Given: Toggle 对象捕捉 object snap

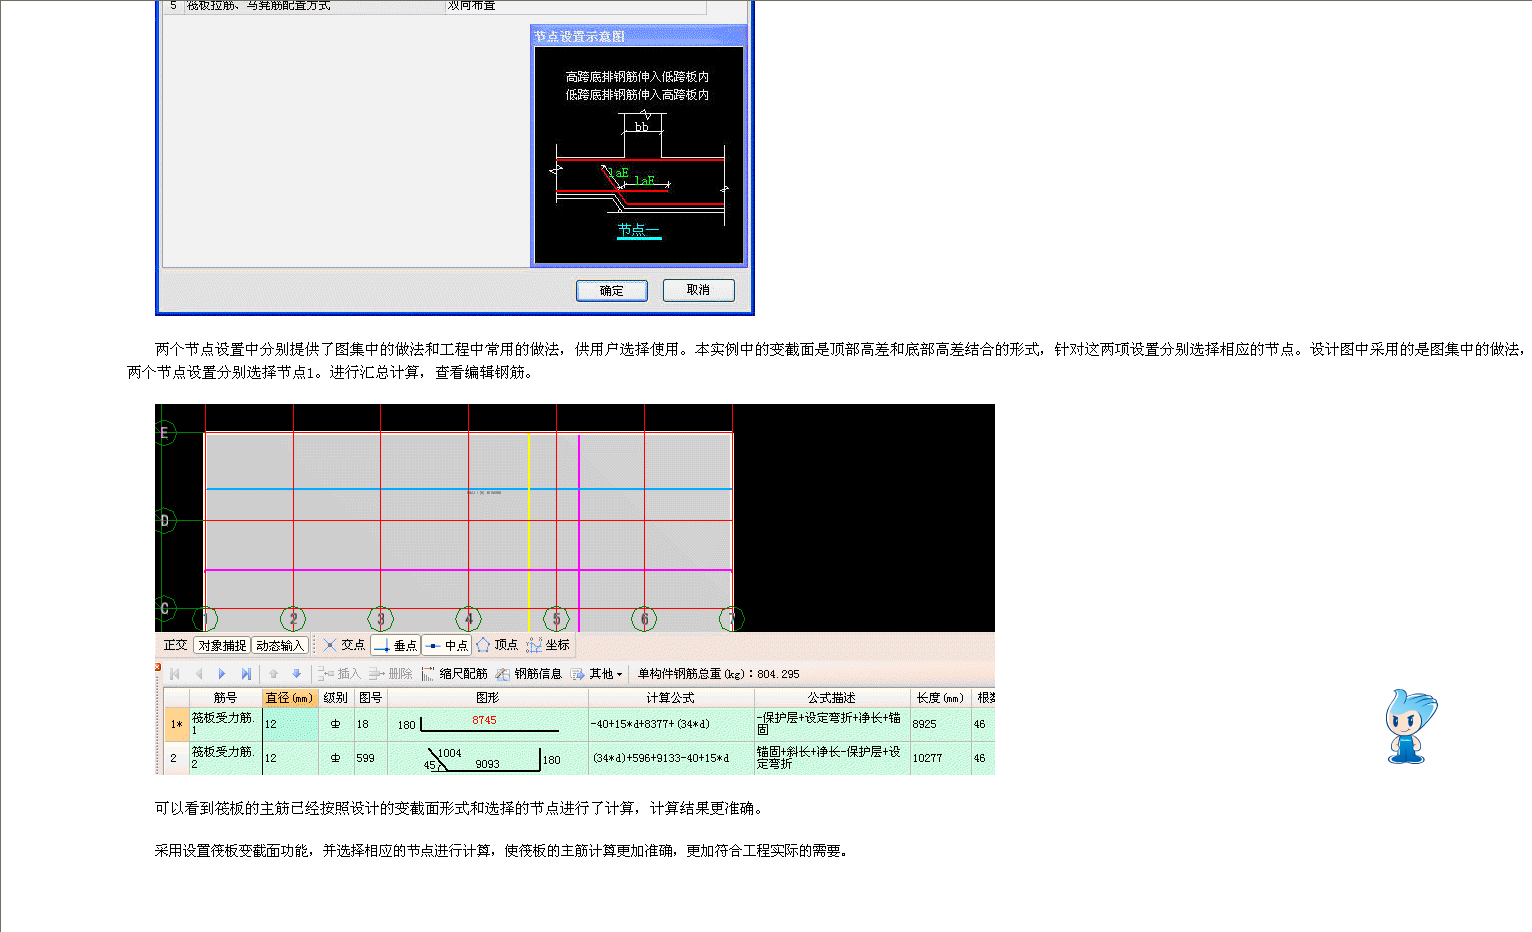Looking at the screenshot, I should (x=222, y=645).
